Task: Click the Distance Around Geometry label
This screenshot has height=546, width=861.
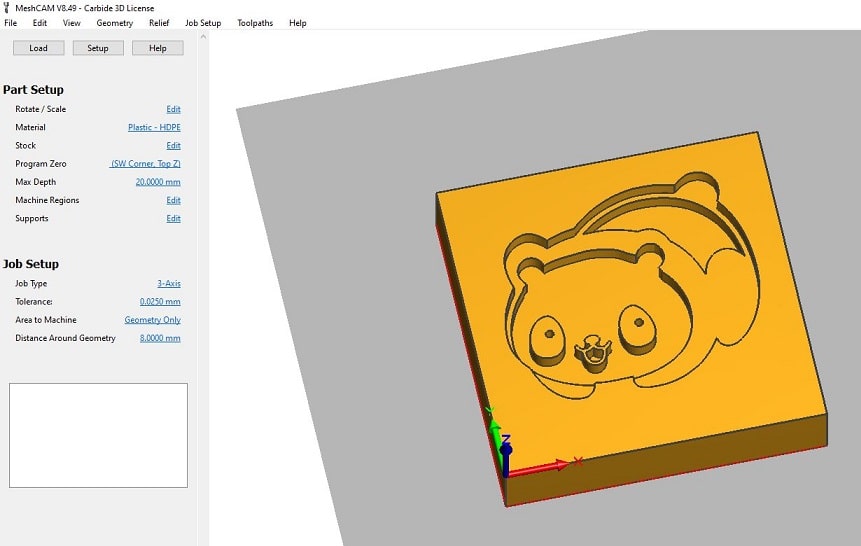Action: (x=65, y=338)
